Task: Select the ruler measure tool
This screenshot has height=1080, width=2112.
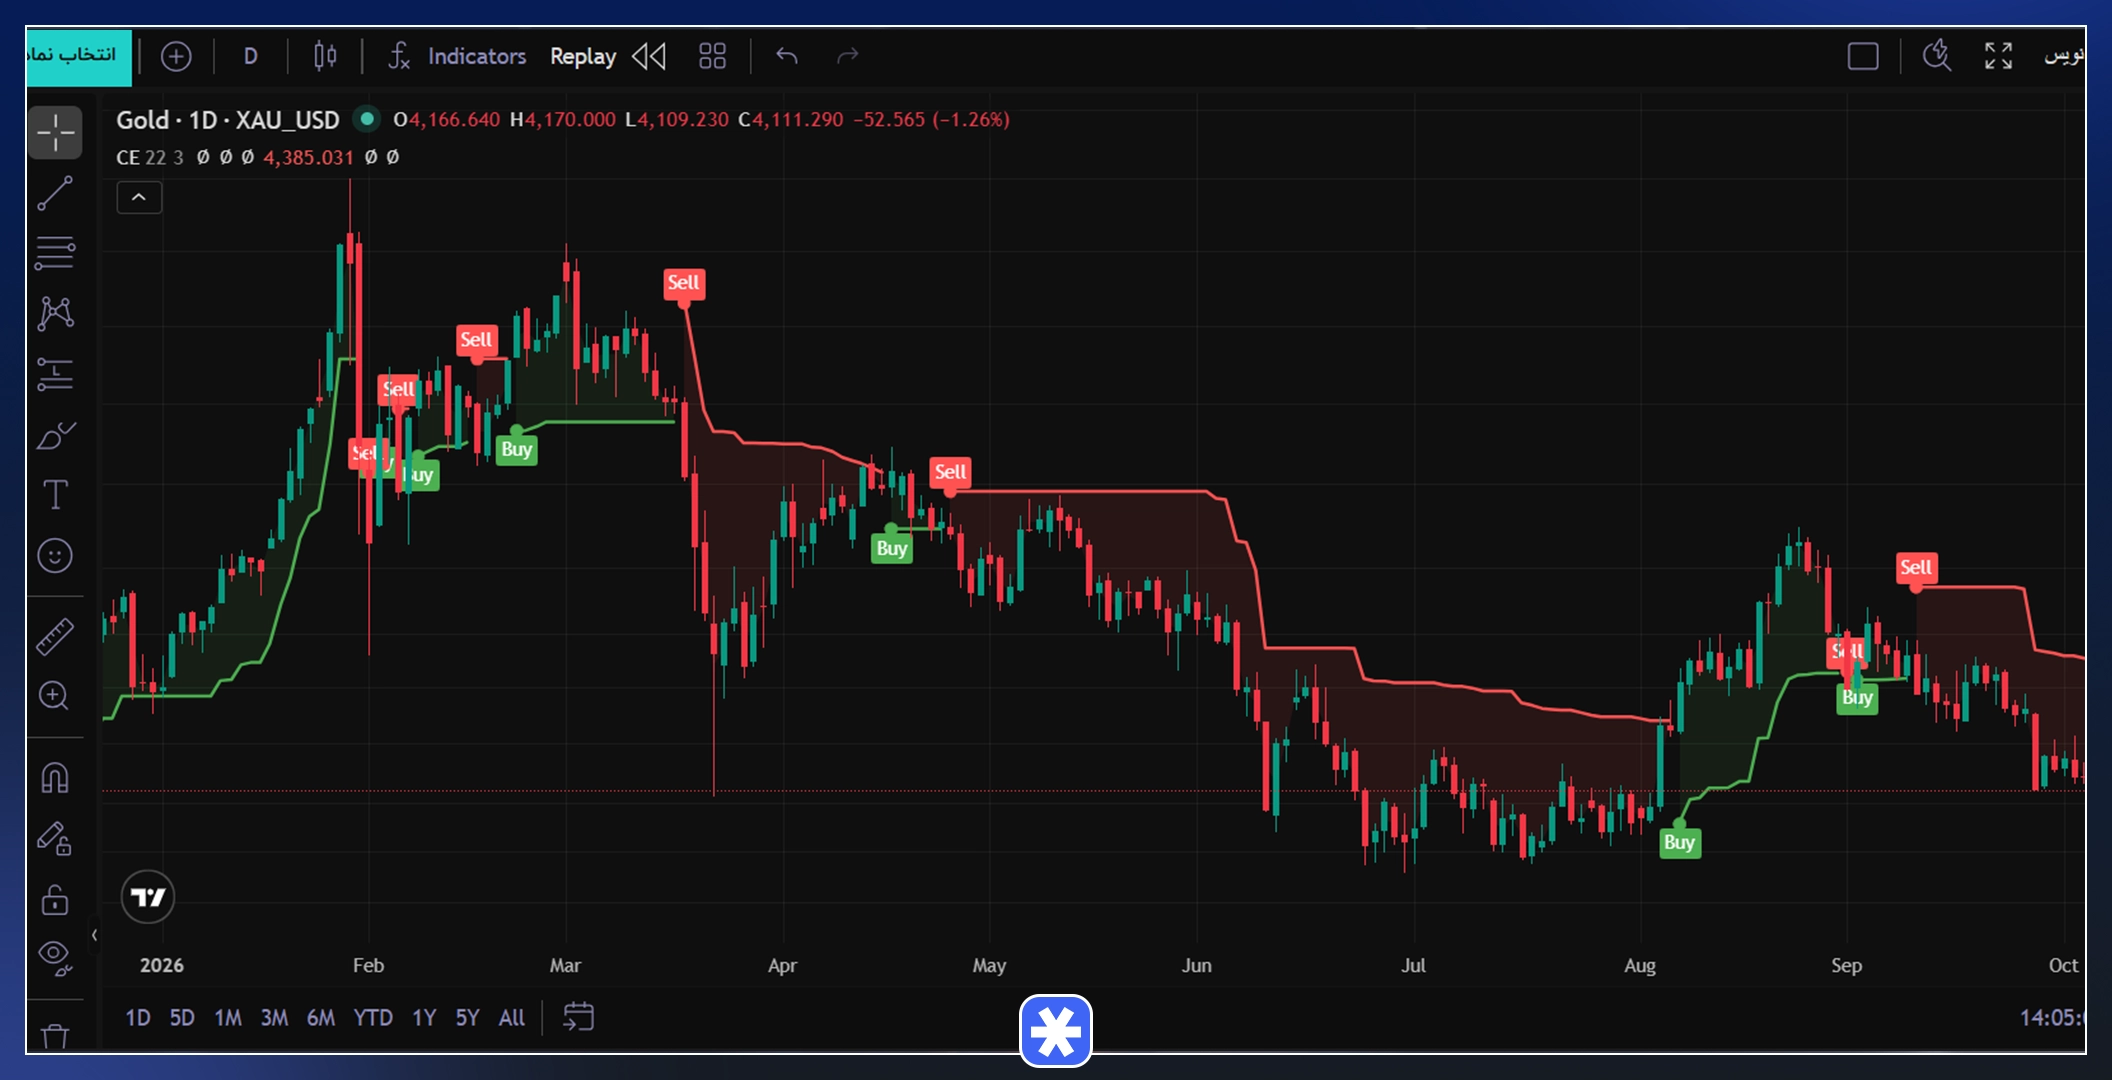Action: [55, 636]
